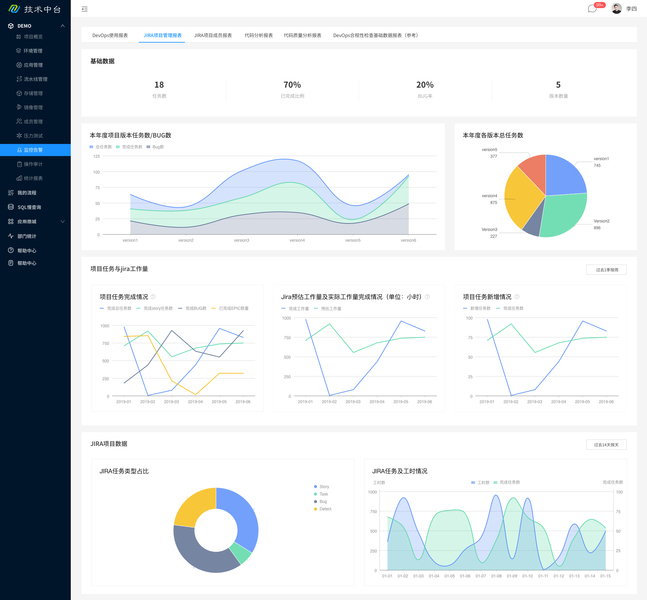
Task: Click the DEMO cube icon in sidebar
Action: (x=11, y=26)
